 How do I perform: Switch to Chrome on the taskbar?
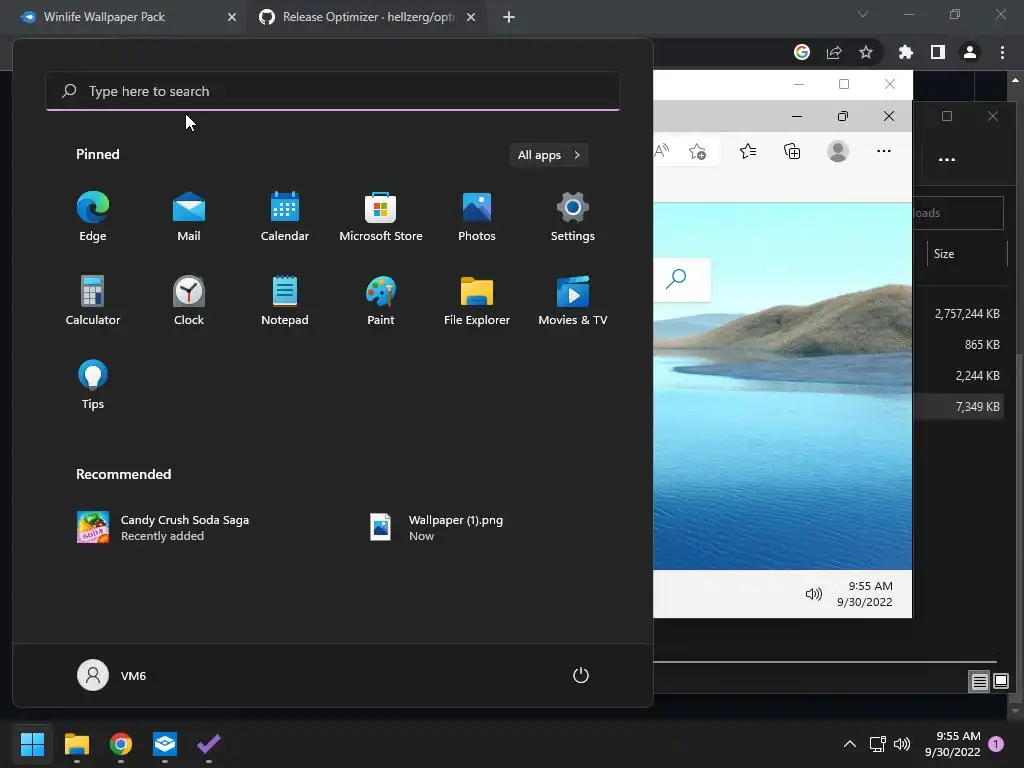pos(121,743)
